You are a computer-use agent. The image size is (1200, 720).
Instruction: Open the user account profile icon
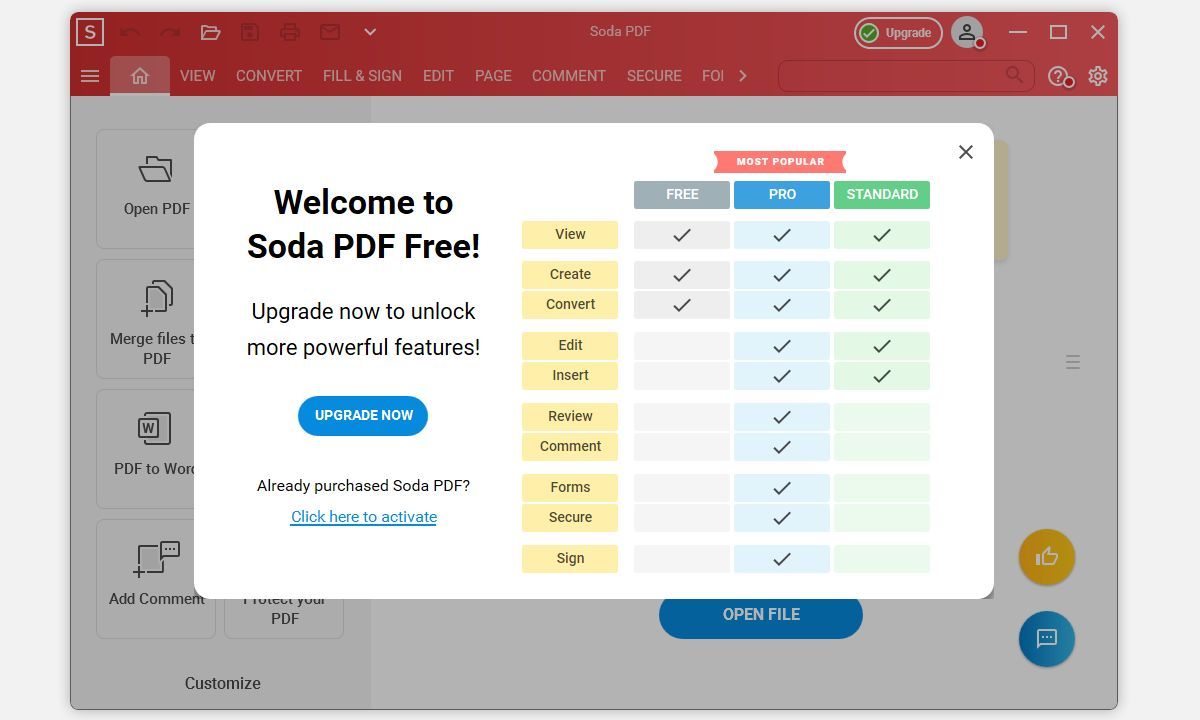pos(966,31)
